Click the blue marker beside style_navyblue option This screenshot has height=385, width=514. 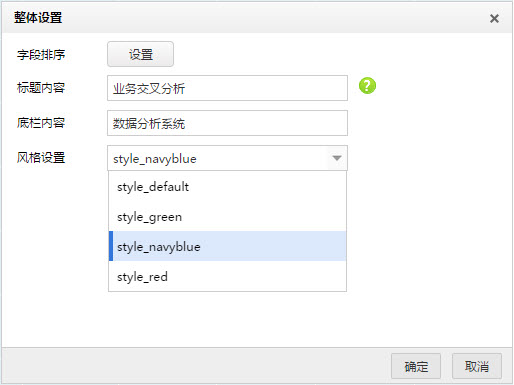tap(111, 246)
